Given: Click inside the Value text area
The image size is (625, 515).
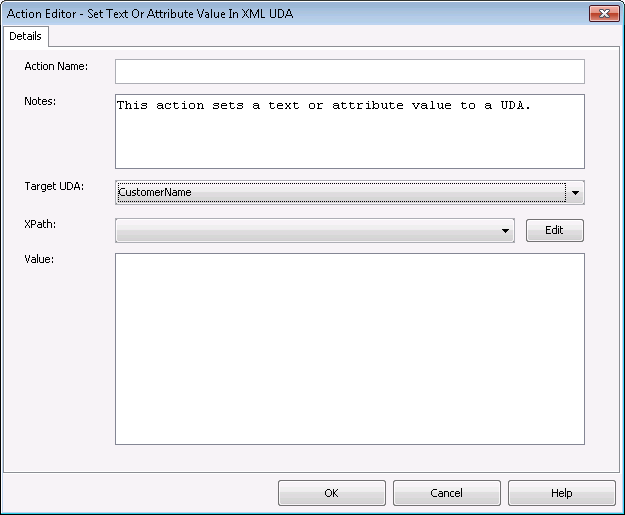Looking at the screenshot, I should tap(350, 349).
